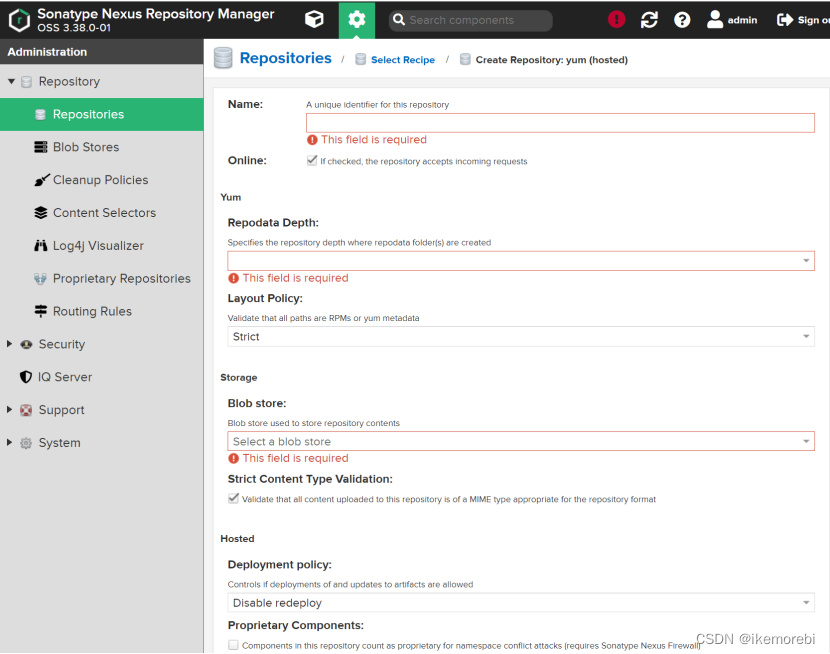Click the Sonatype Nexus logo icon
Viewport: 830px width, 654px height.
[x=20, y=20]
